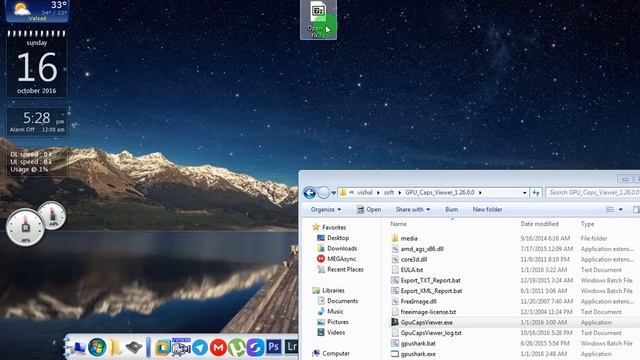Select the core3d.dll file
640x360 pixels.
coord(413,259)
